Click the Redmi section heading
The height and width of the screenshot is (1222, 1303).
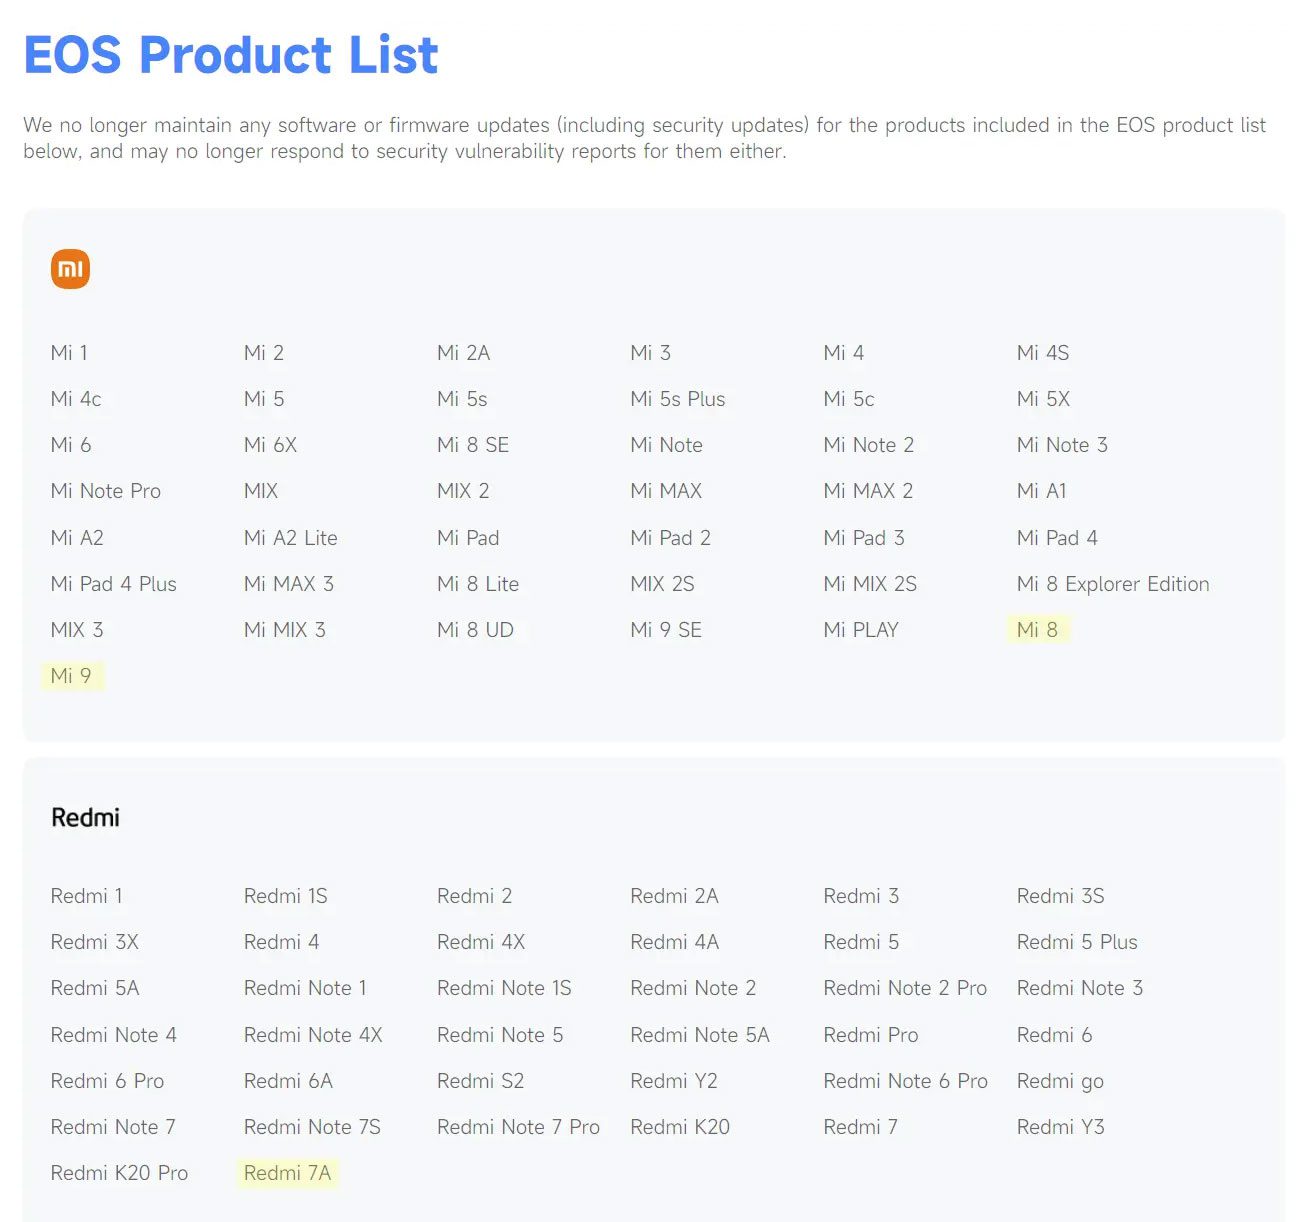[85, 818]
